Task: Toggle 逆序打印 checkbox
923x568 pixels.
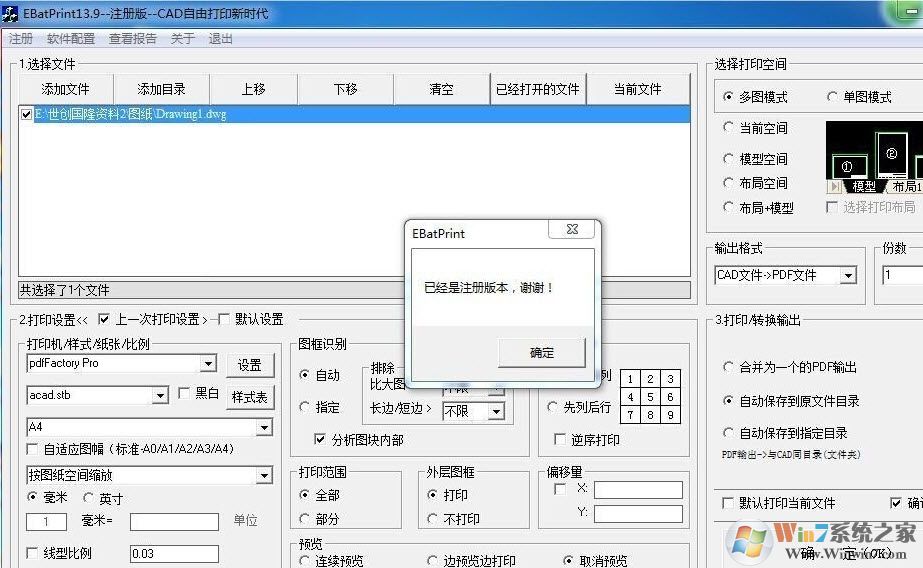Action: click(560, 440)
